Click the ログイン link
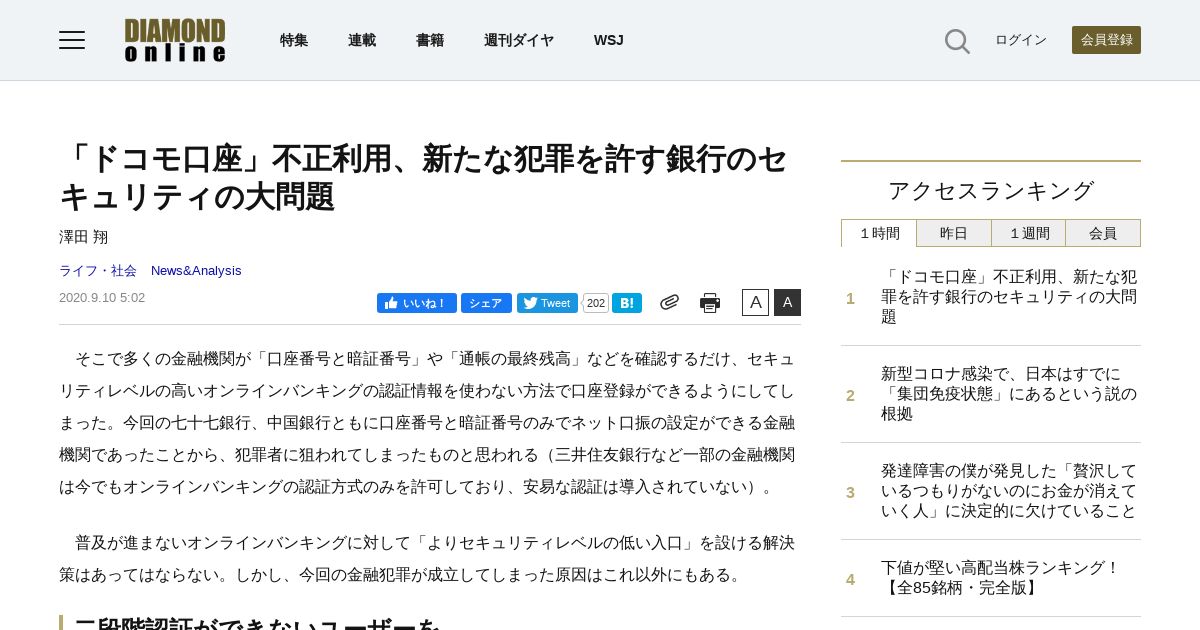This screenshot has height=630, width=1200. coord(1021,40)
